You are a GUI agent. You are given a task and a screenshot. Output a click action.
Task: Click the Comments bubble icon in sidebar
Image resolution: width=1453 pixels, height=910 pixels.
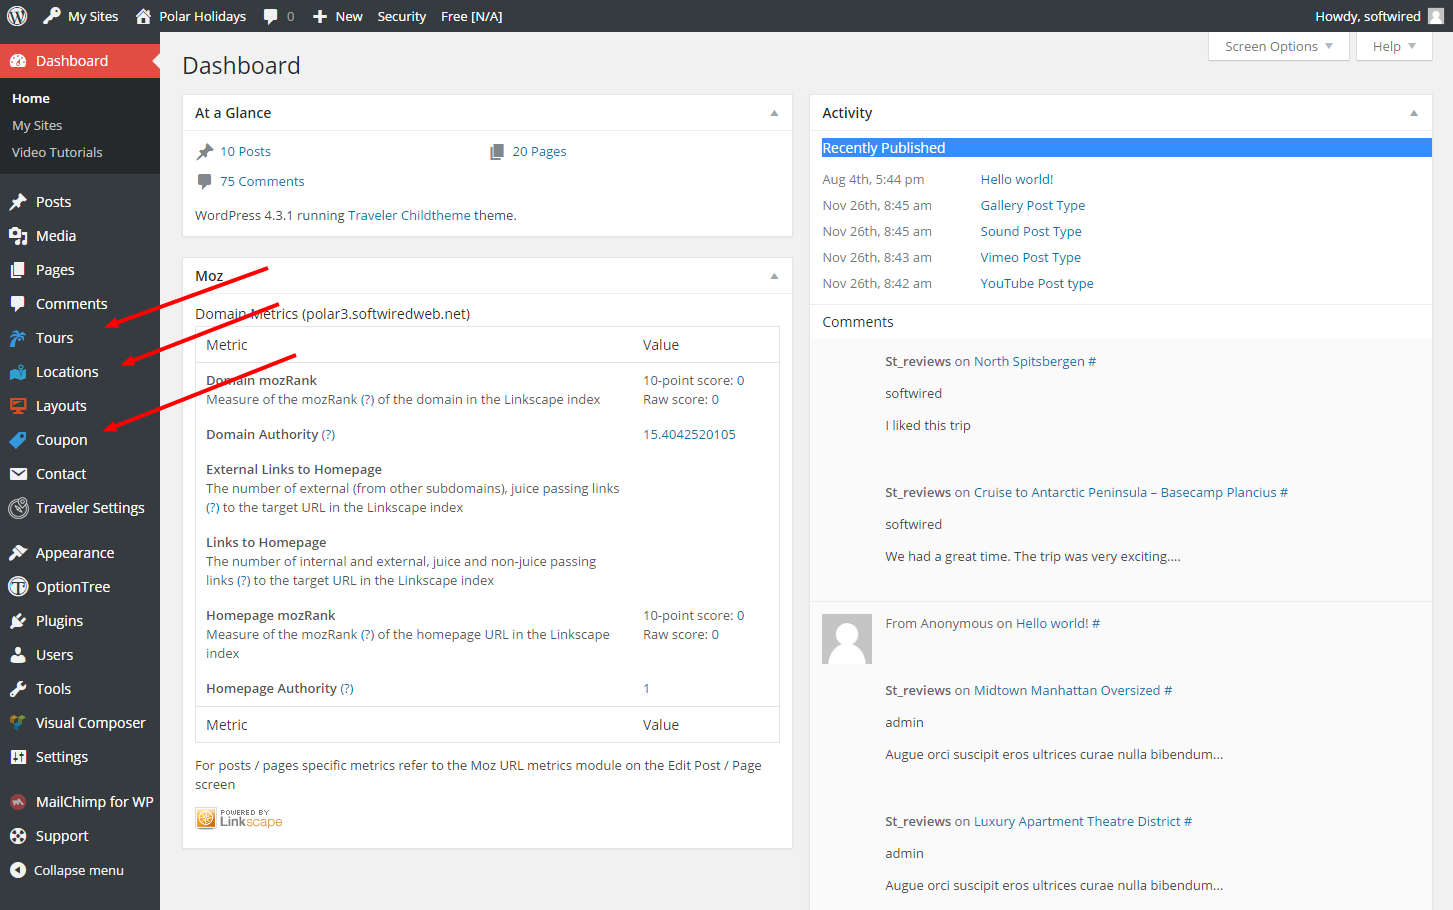[x=18, y=304]
